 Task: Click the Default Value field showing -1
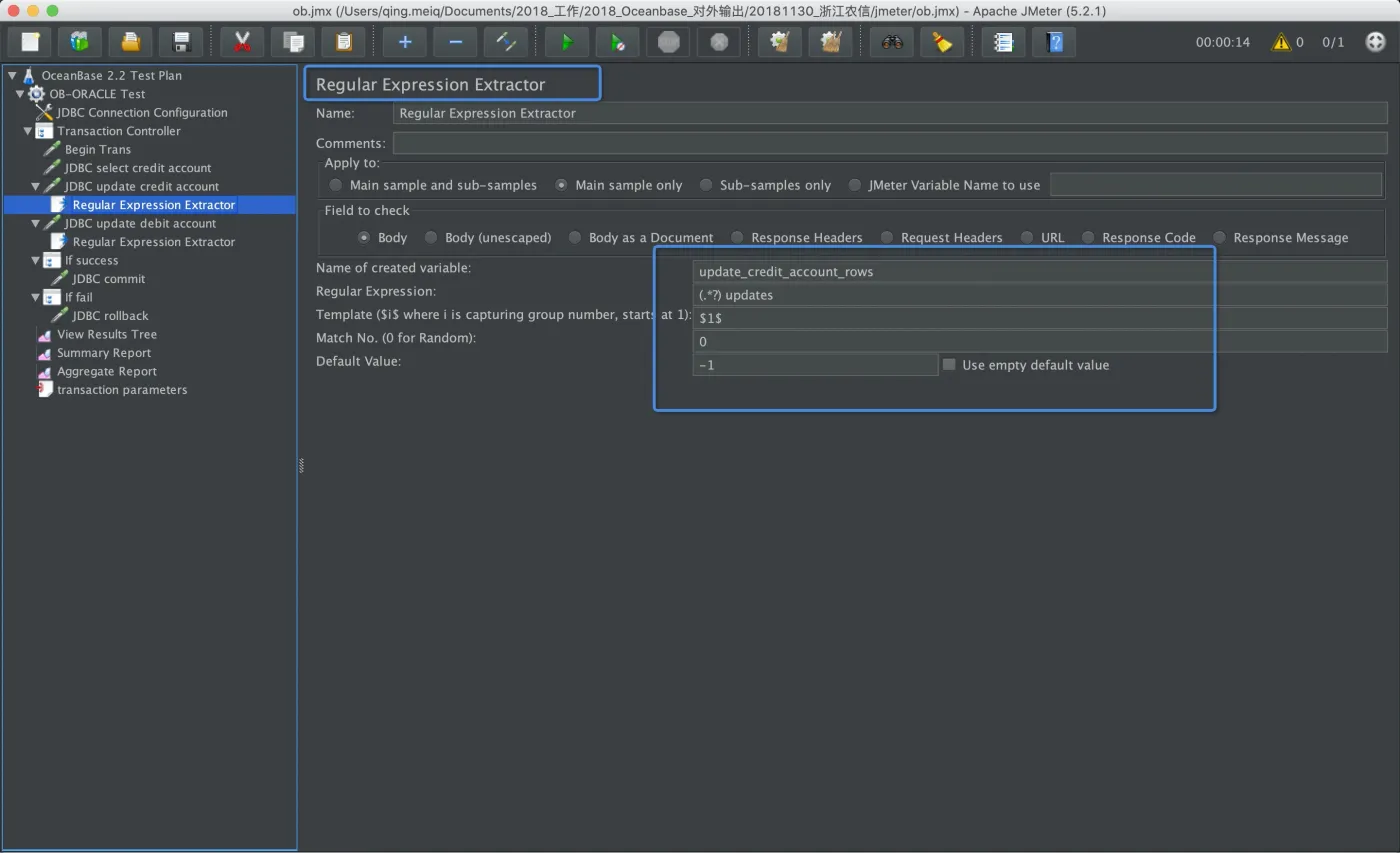tap(815, 365)
